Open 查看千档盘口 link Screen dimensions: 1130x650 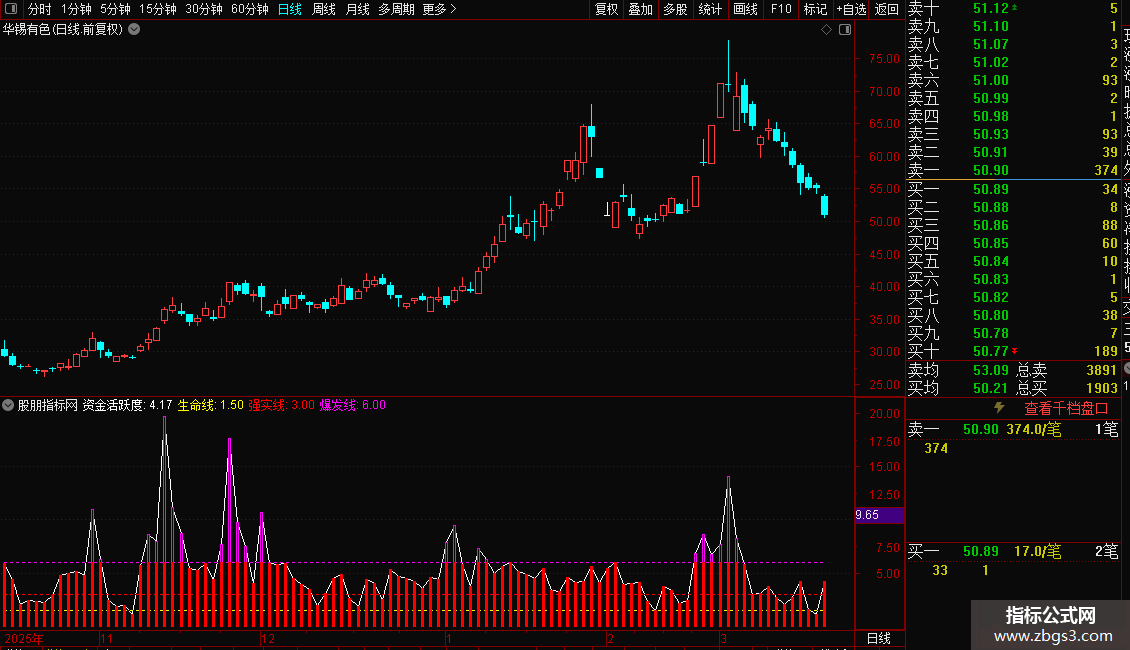[x=1066, y=409]
